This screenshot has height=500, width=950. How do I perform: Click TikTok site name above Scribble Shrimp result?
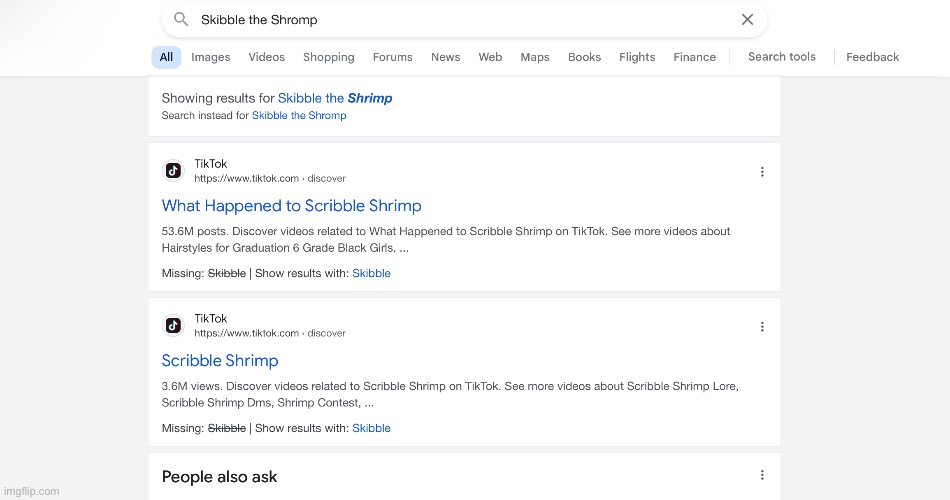tap(210, 318)
